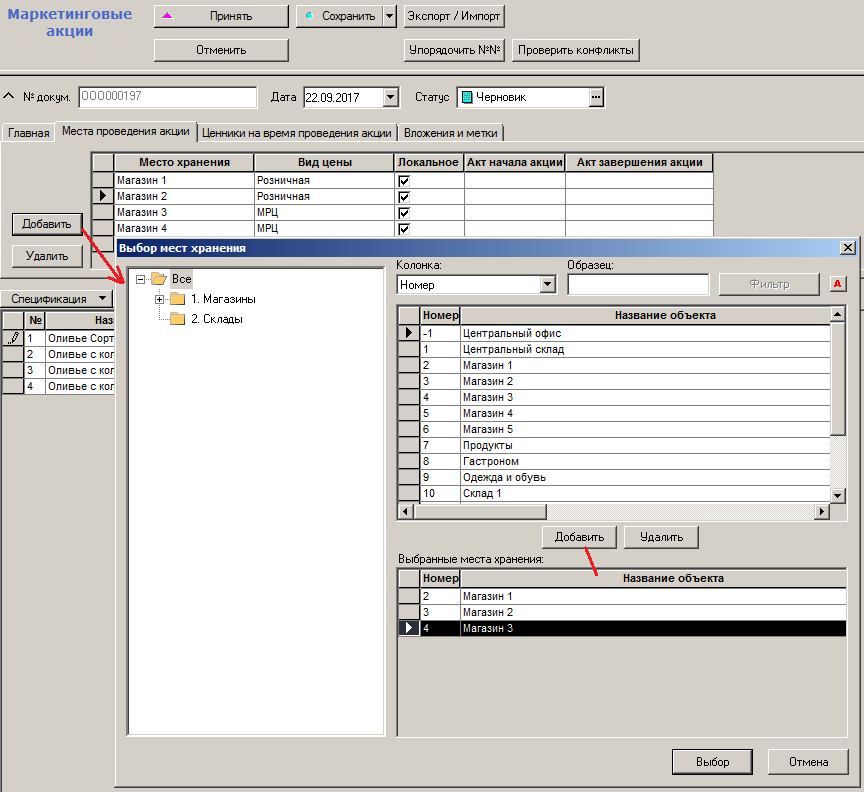The height and width of the screenshot is (792, 864).
Task: Collapse the Все tree node
Action: 141,279
